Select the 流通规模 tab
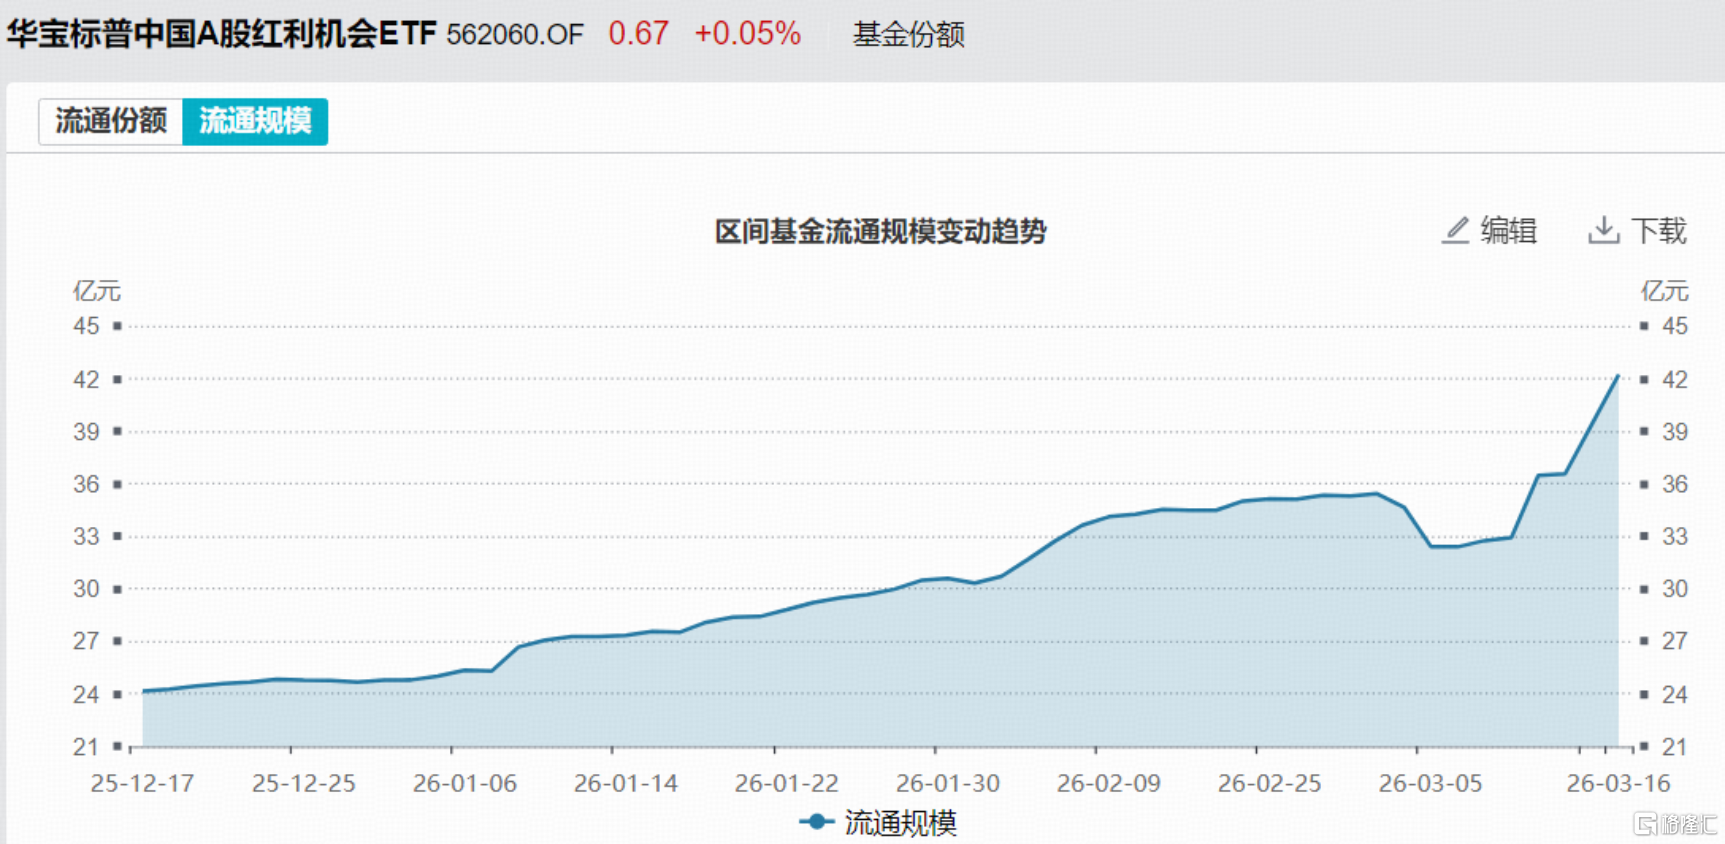This screenshot has width=1725, height=844. 255,121
